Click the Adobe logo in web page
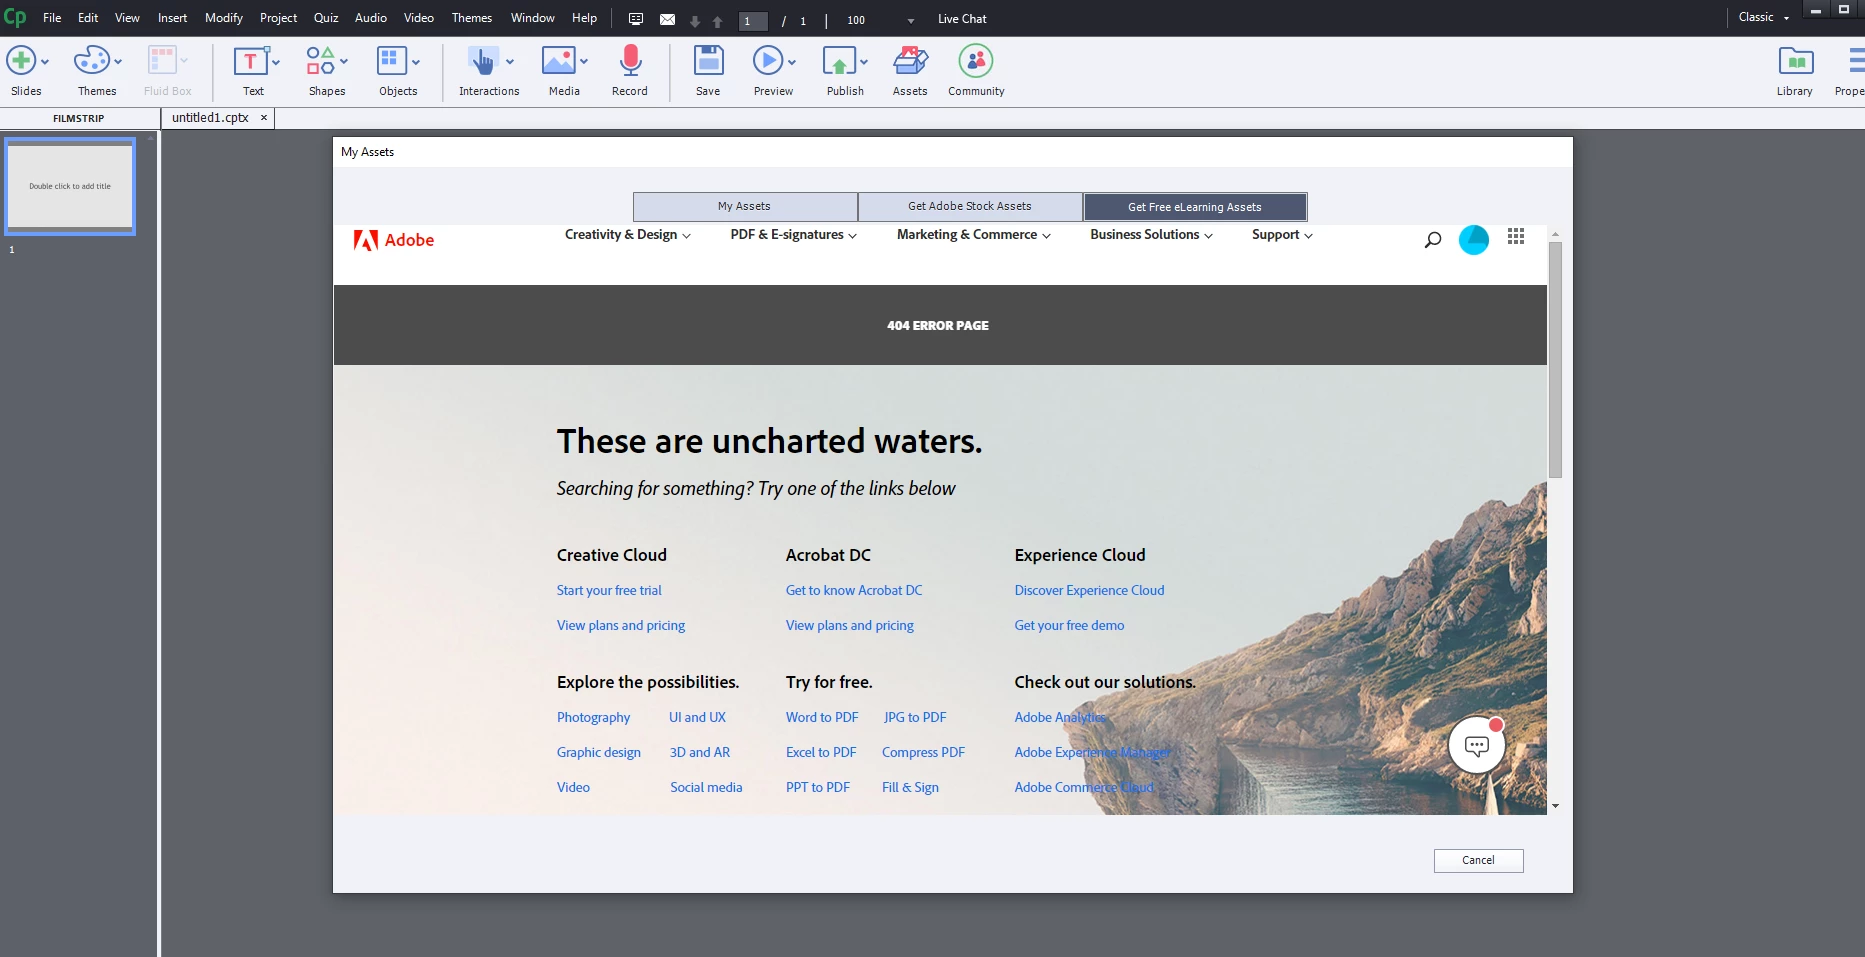Image resolution: width=1865 pixels, height=957 pixels. 394,240
